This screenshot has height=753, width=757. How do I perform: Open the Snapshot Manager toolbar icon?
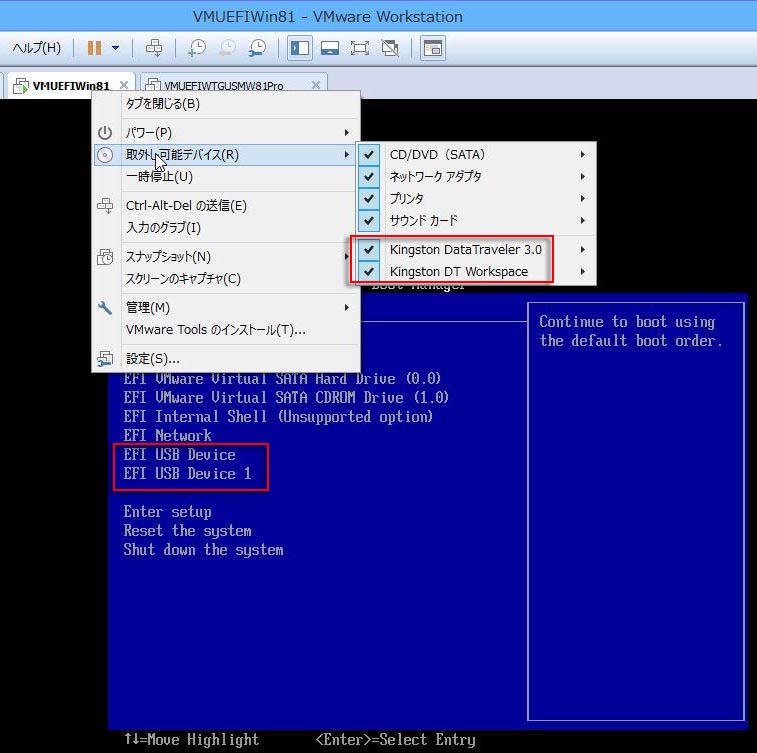pyautogui.click(x=257, y=48)
